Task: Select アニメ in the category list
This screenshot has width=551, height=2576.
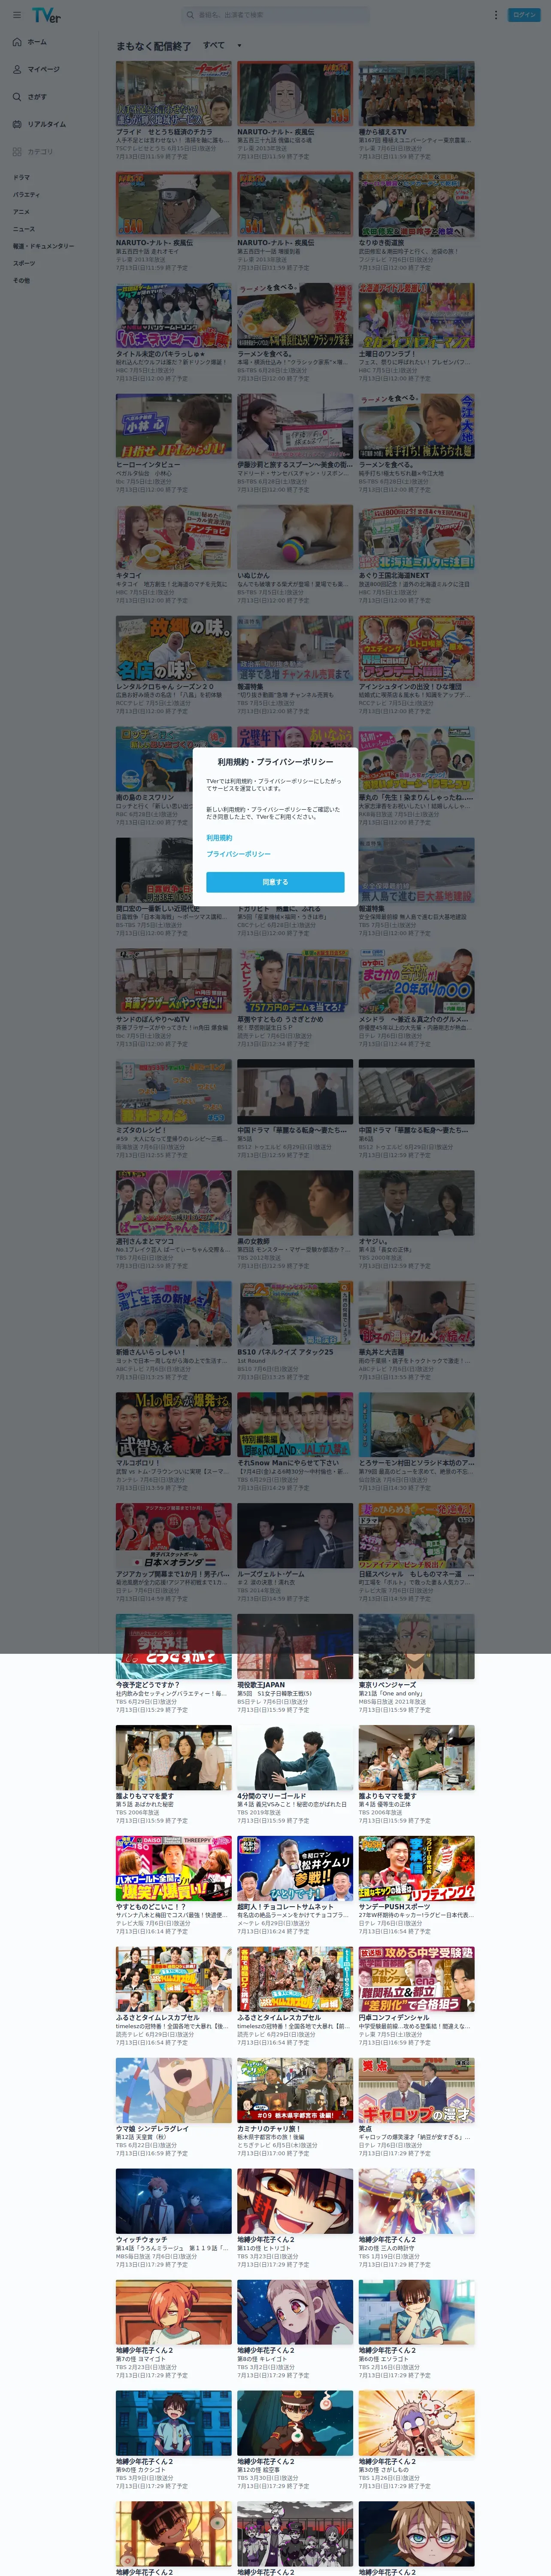Action: 21,212
